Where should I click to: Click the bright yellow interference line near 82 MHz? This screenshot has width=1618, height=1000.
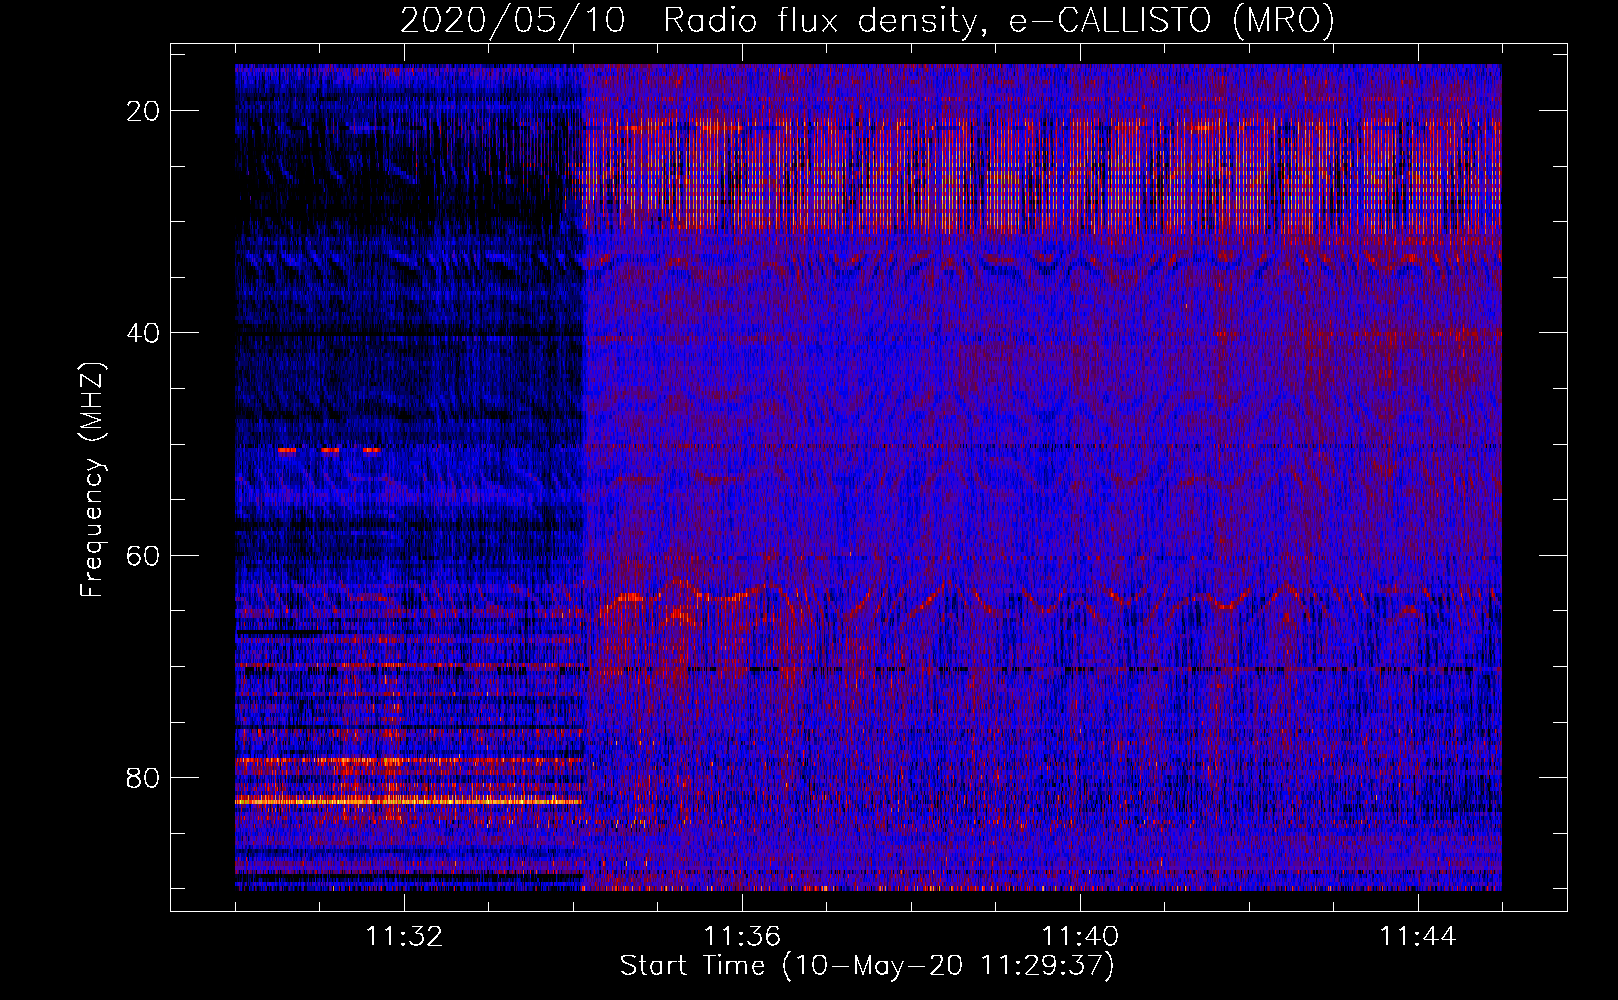tap(408, 802)
